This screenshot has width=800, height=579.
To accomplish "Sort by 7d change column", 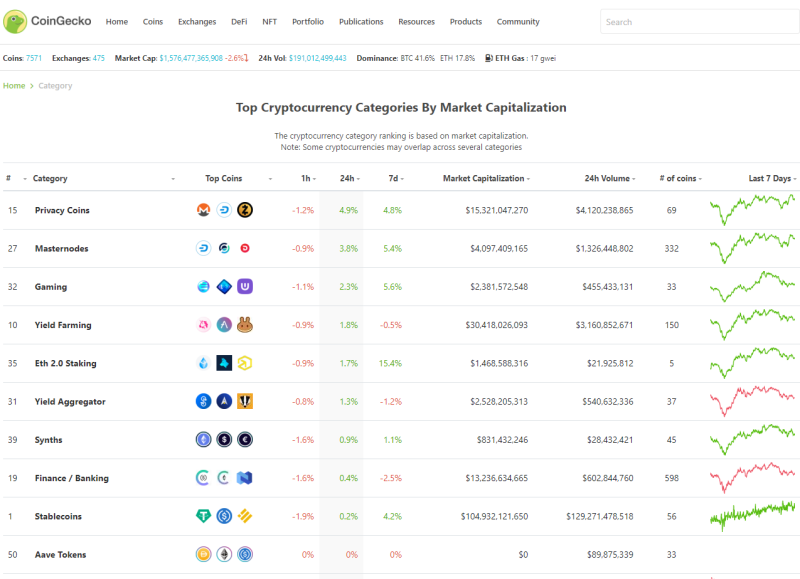I will click(x=393, y=178).
